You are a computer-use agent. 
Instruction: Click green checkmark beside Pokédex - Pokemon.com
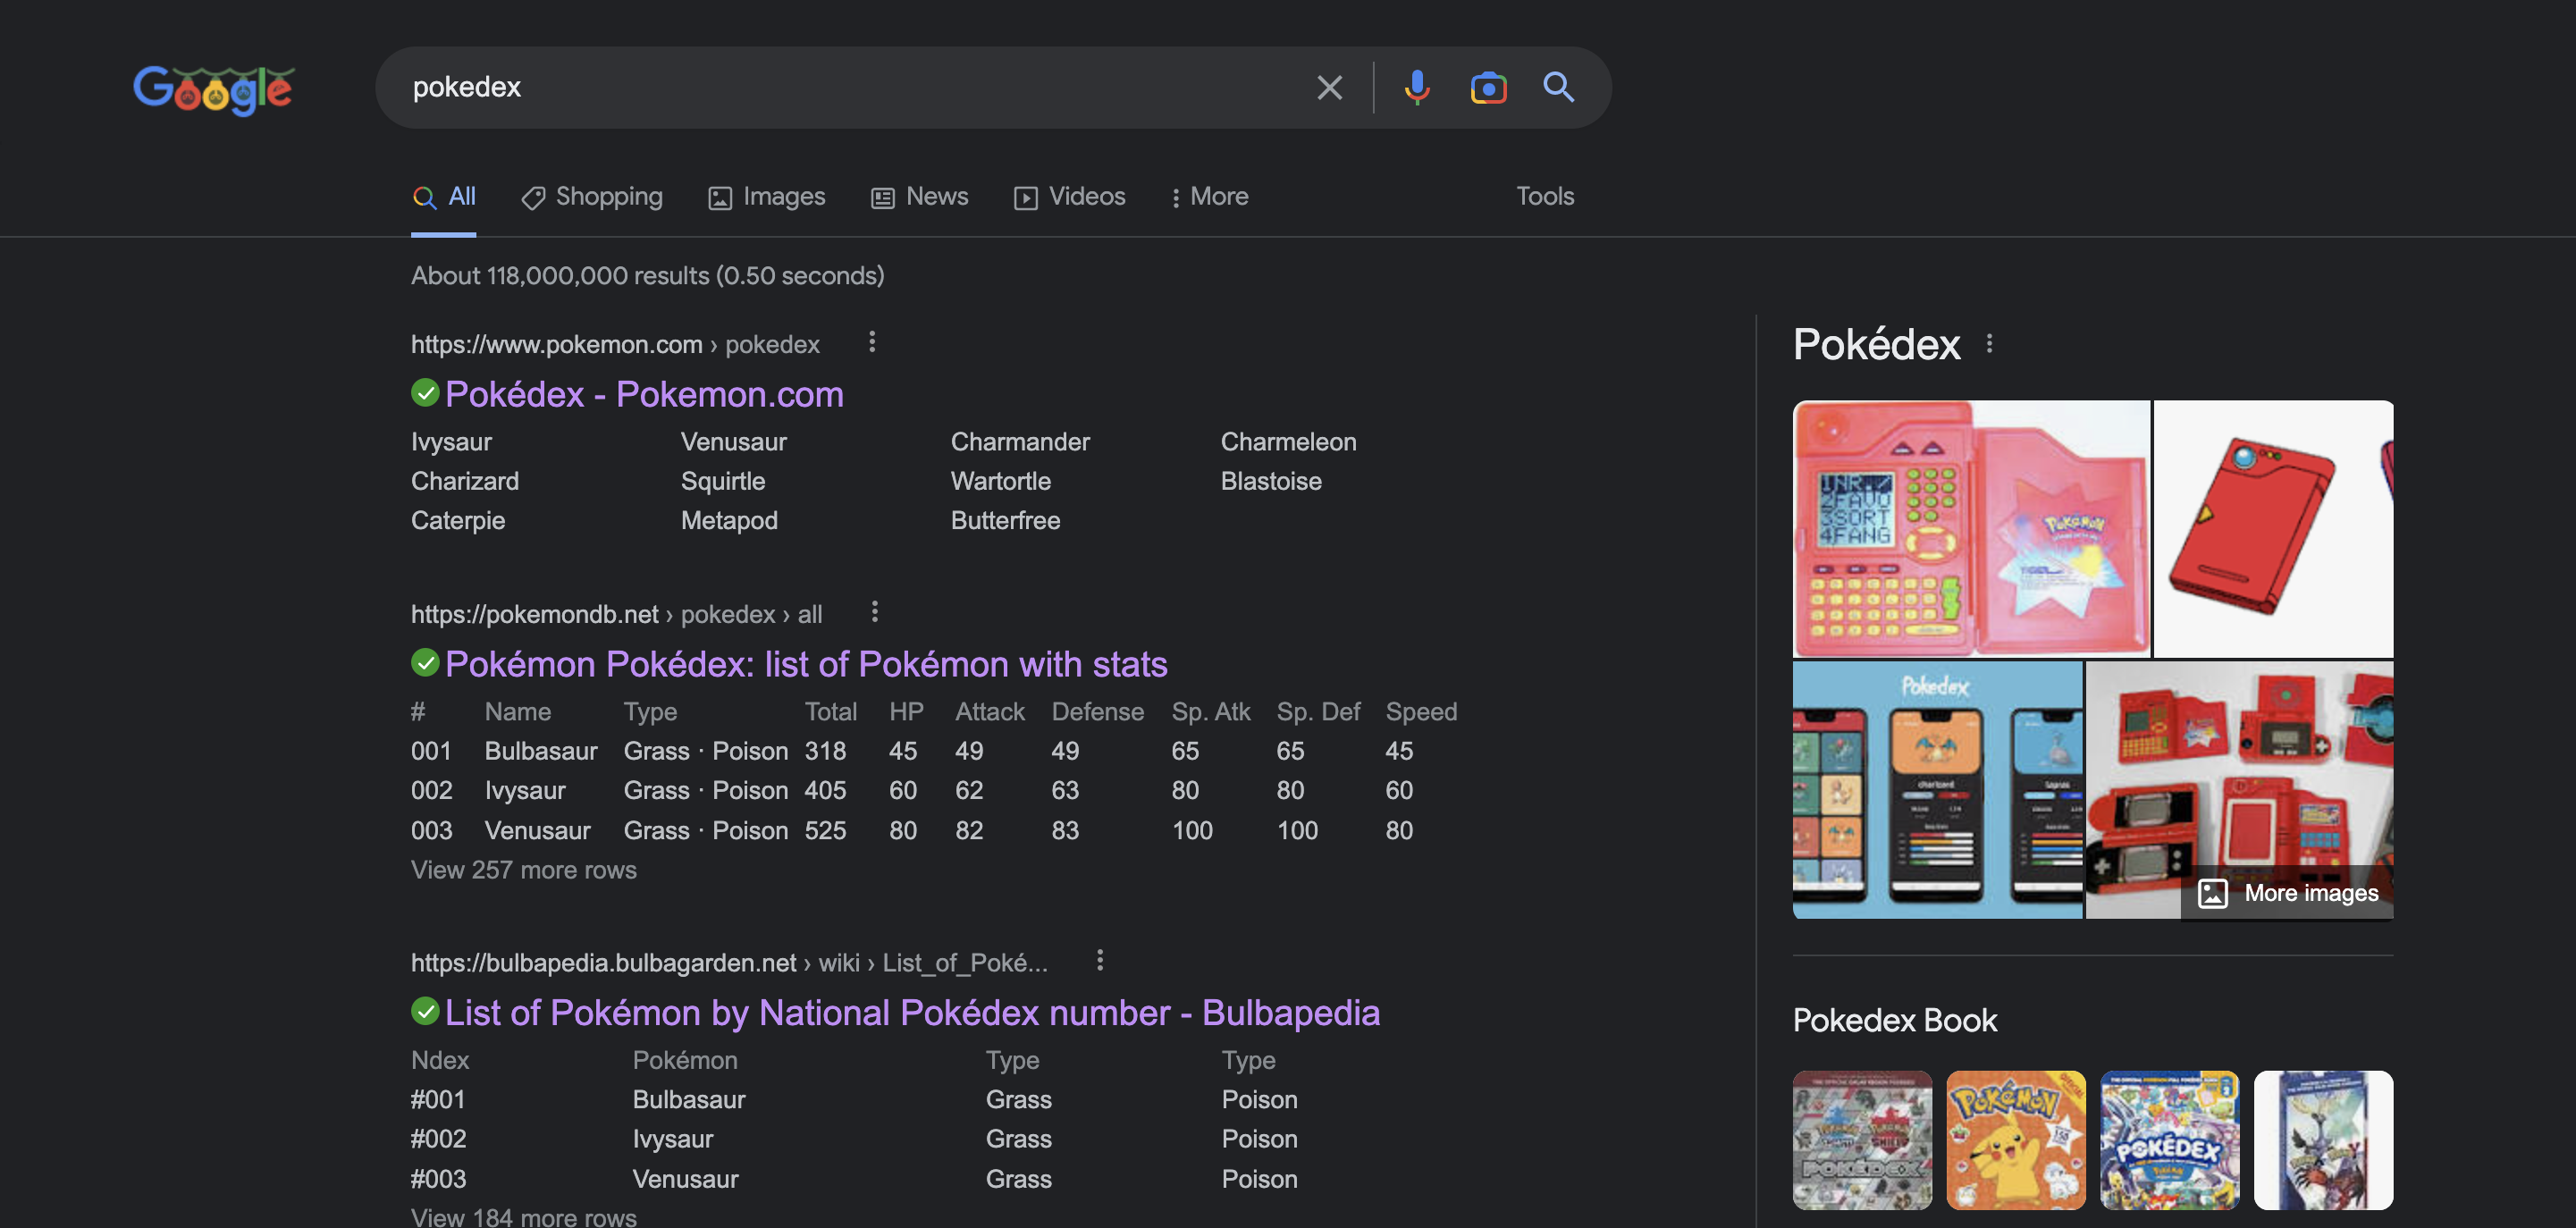click(x=425, y=393)
